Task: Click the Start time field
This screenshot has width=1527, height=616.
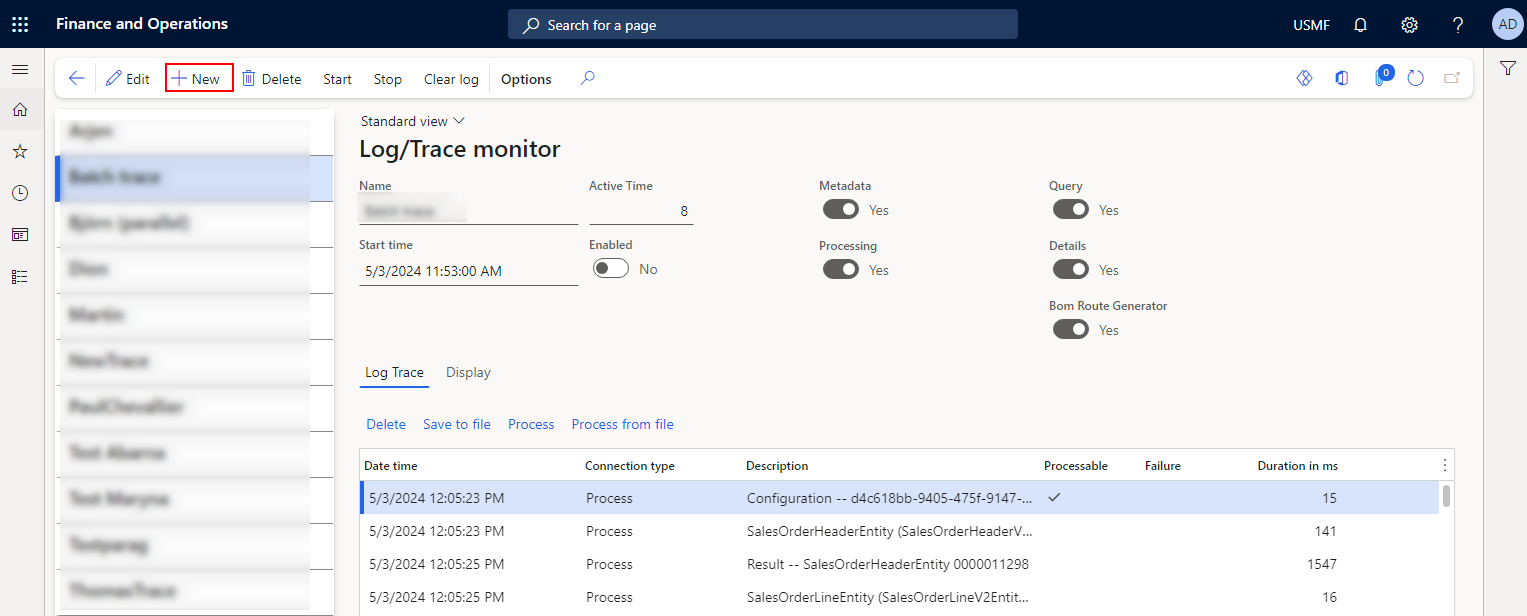Action: pos(469,270)
